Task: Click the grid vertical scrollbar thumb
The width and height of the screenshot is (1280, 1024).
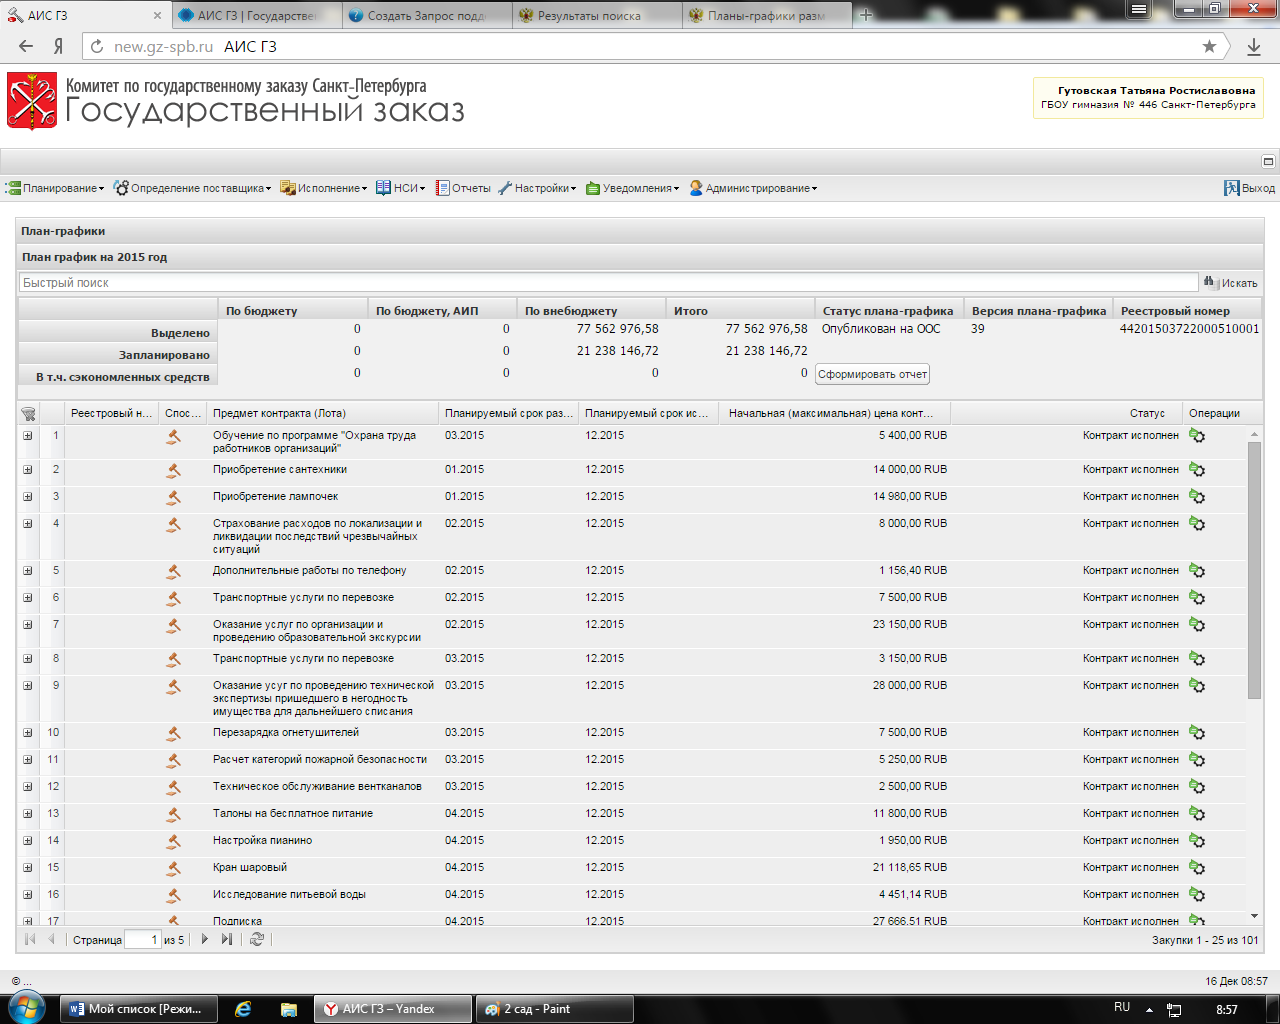Action: 1254,570
